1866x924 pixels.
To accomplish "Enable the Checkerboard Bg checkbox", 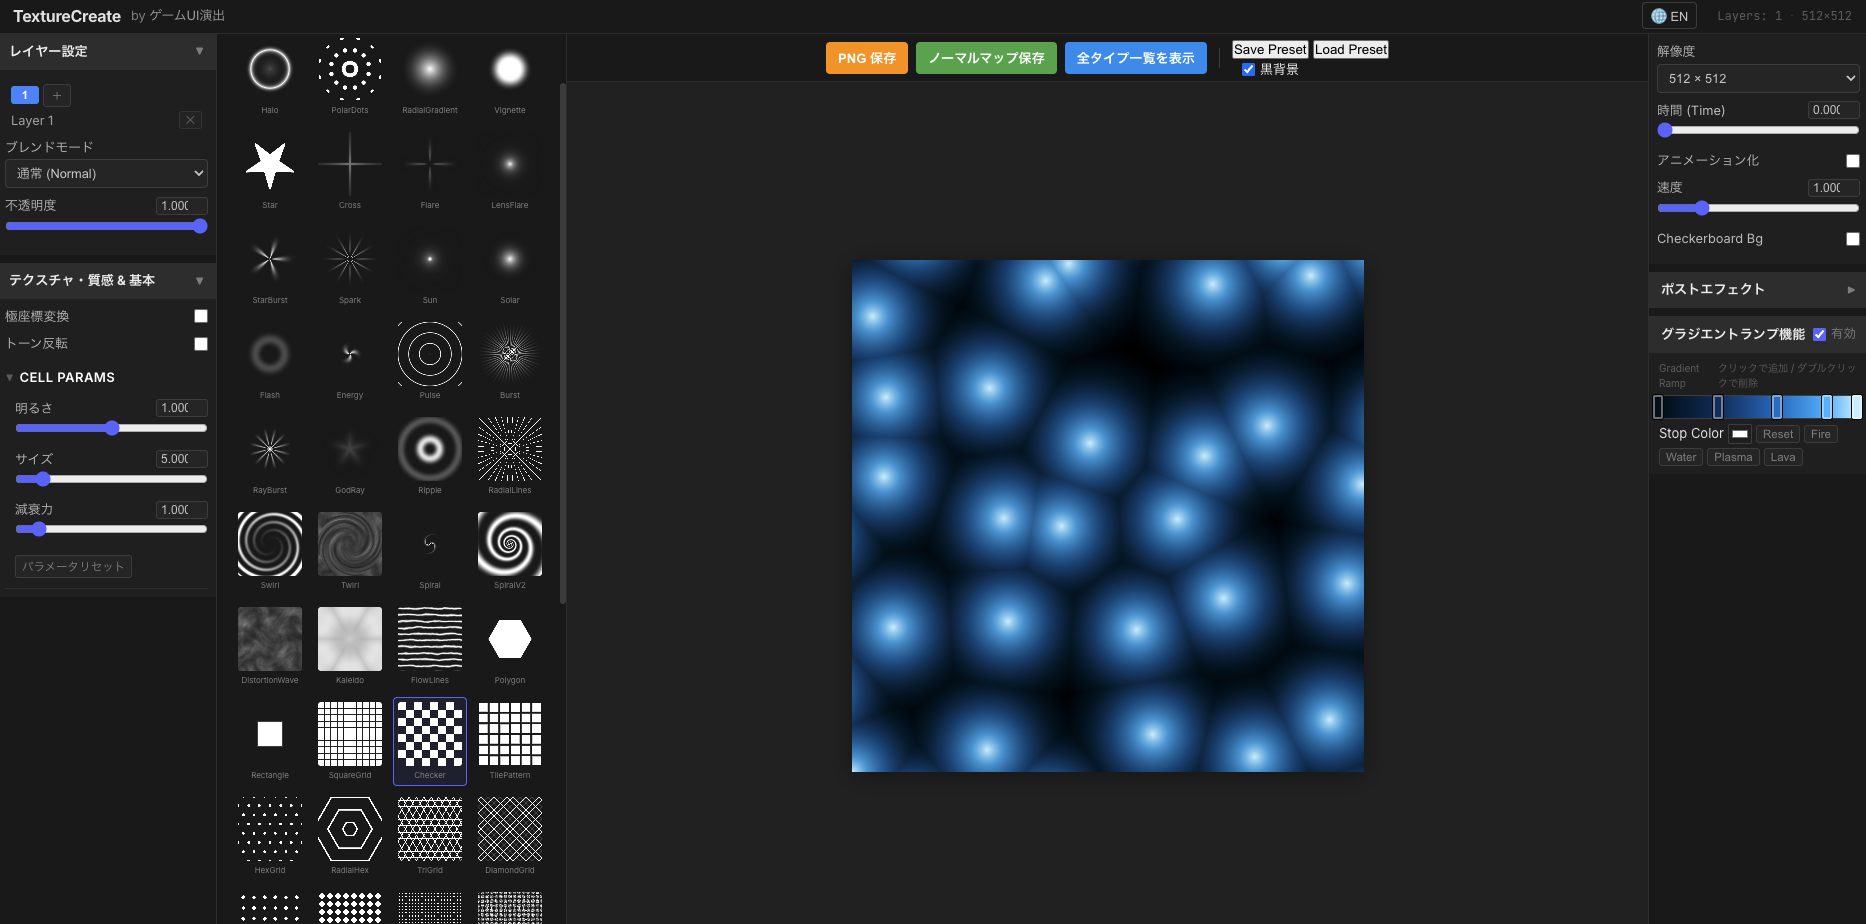I will (x=1852, y=239).
